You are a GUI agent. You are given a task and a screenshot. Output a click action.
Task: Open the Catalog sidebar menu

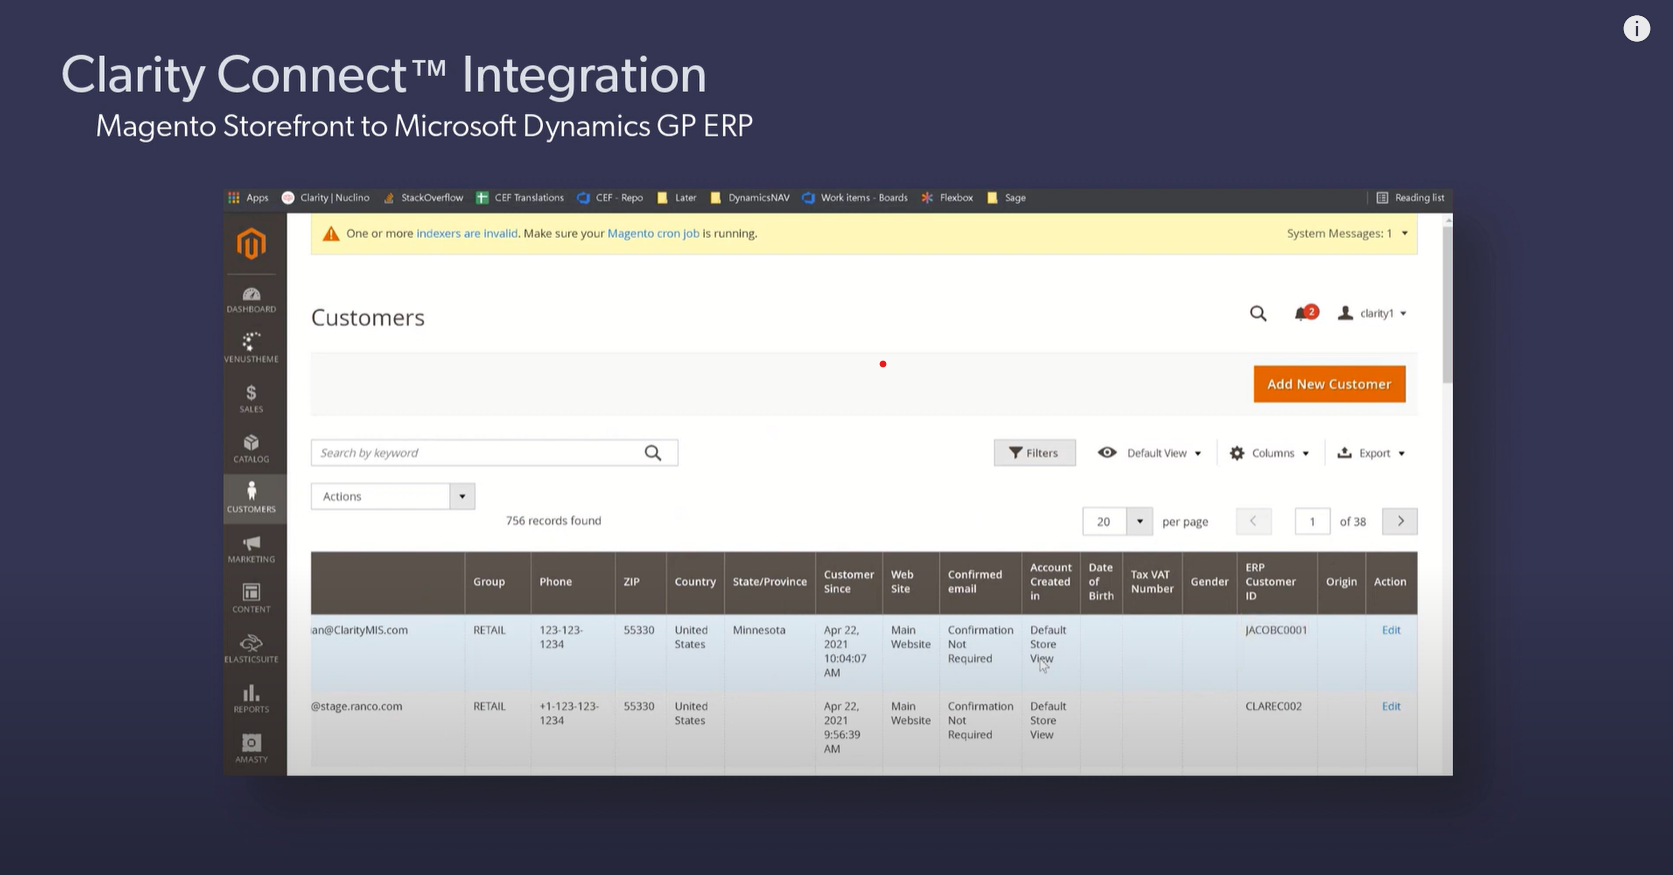coord(251,448)
